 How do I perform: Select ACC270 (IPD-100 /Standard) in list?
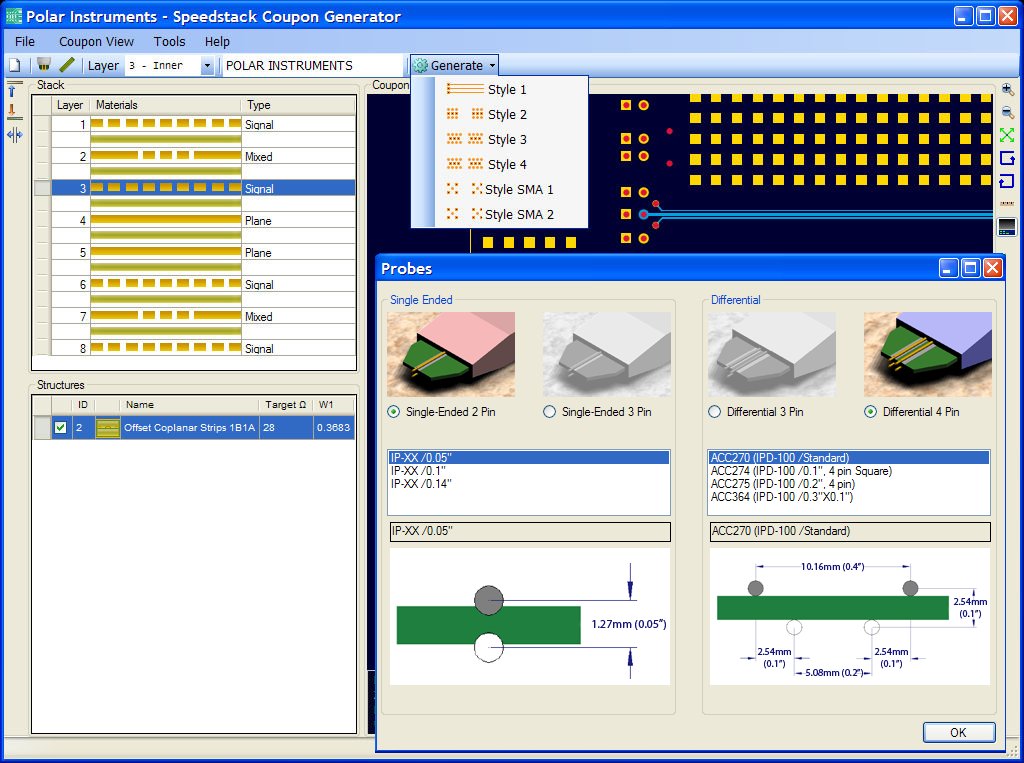[x=849, y=457]
